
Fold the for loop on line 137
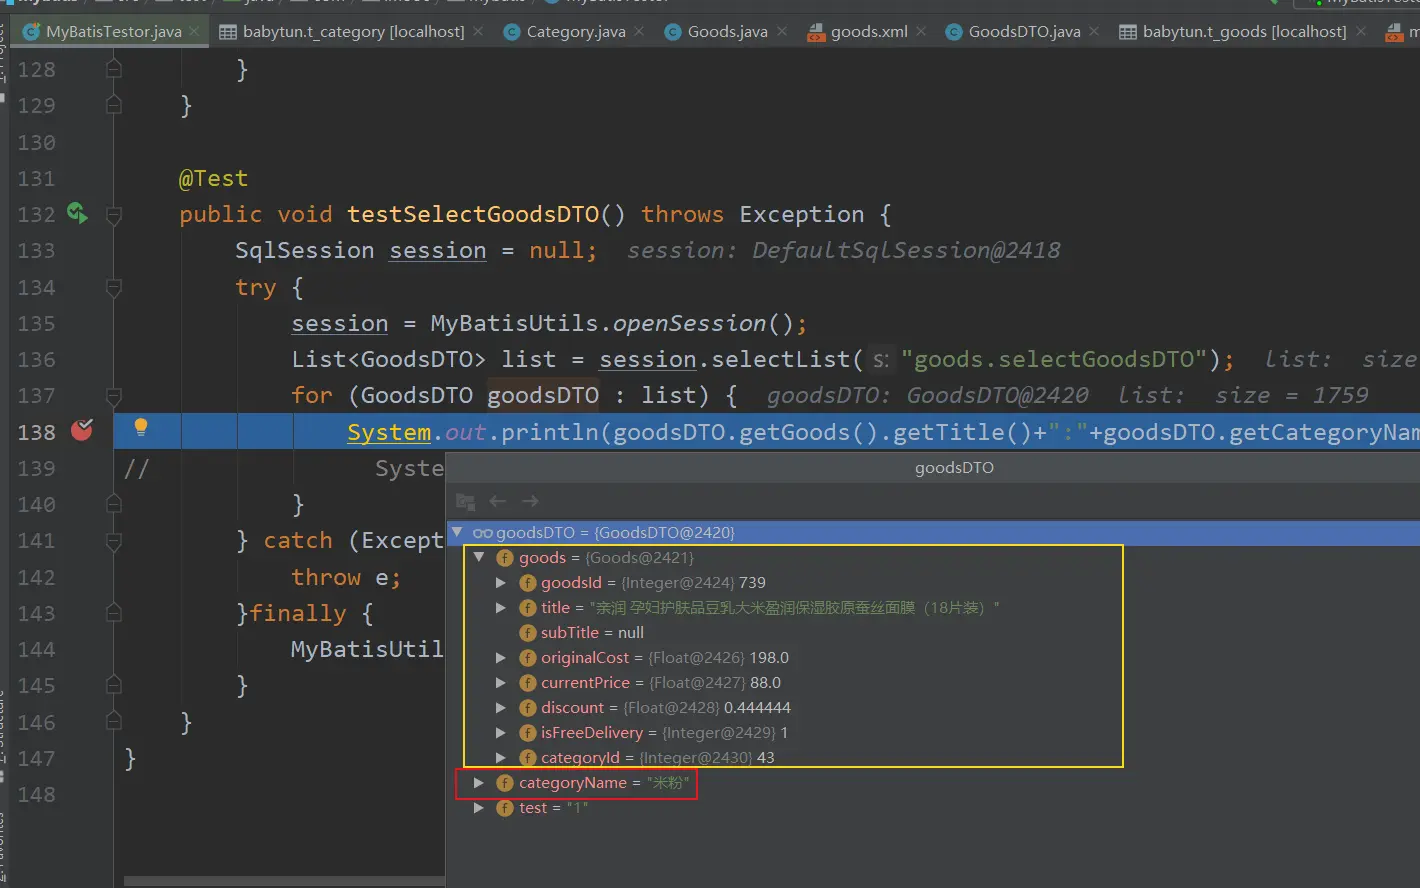(x=114, y=396)
